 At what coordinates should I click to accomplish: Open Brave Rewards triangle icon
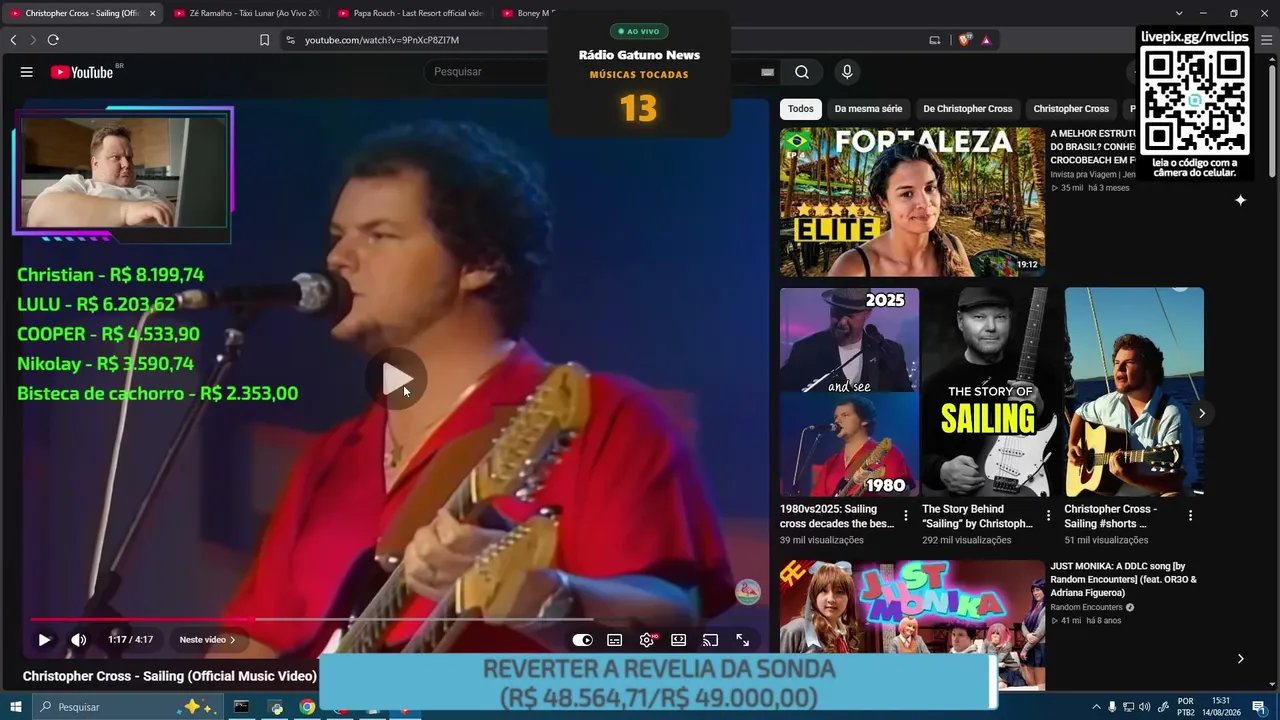[x=986, y=40]
